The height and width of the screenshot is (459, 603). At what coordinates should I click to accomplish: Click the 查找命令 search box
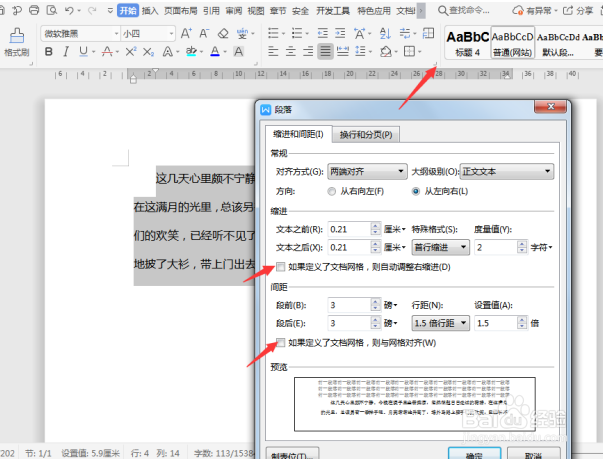[465, 10]
